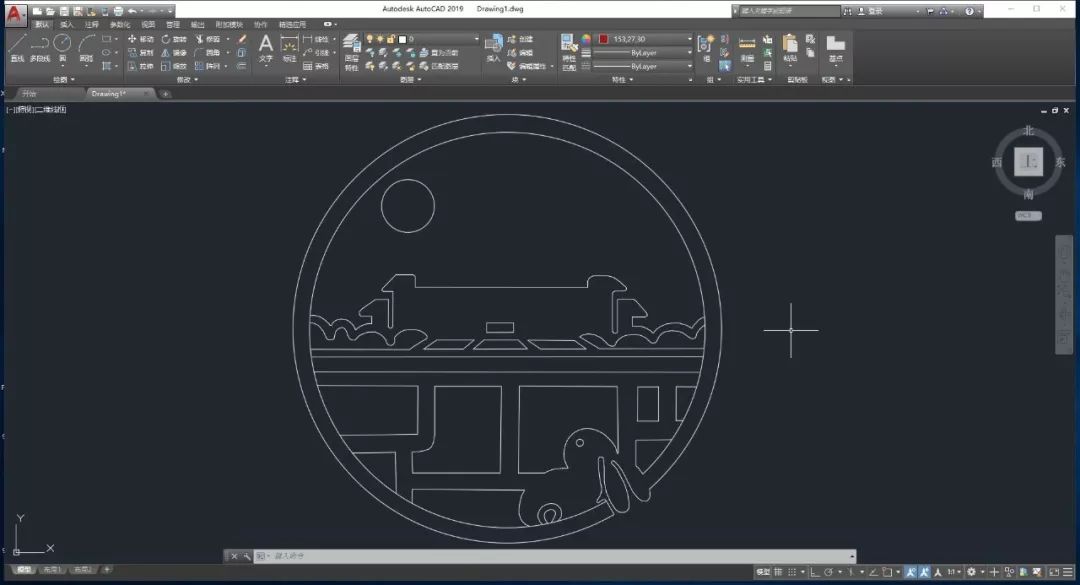Choose the Arc (圆弧) tool

click(x=87, y=46)
